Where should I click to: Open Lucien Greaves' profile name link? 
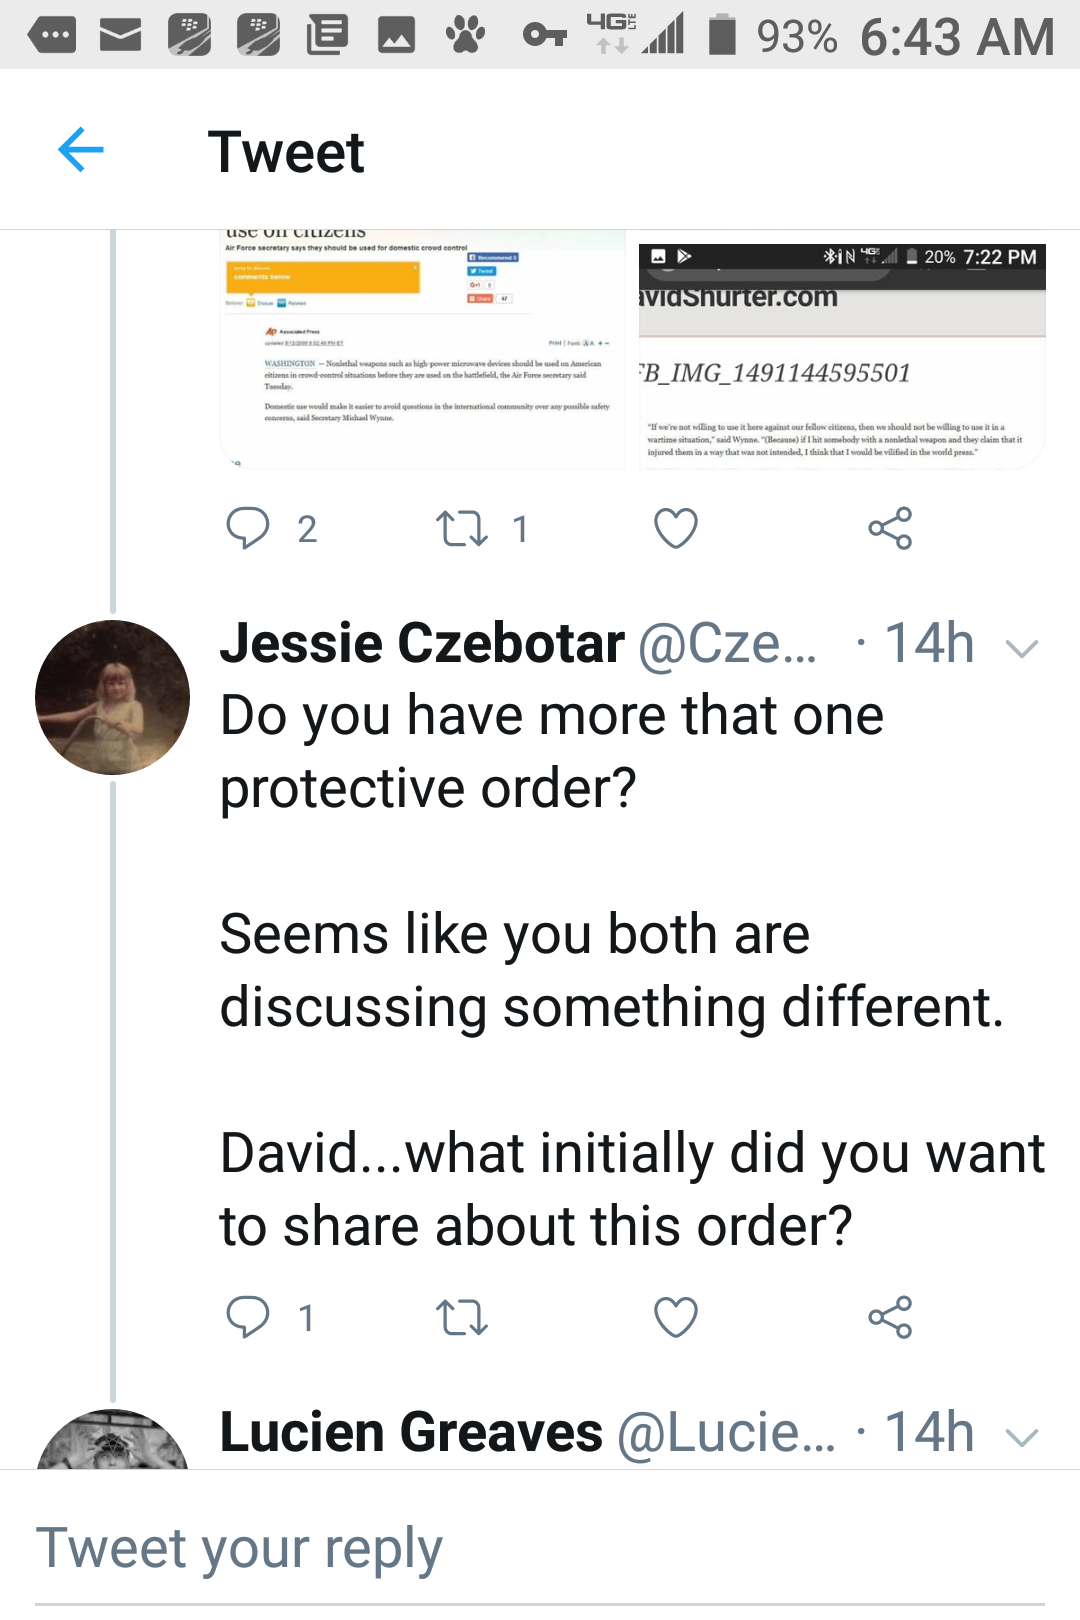pos(411,1433)
